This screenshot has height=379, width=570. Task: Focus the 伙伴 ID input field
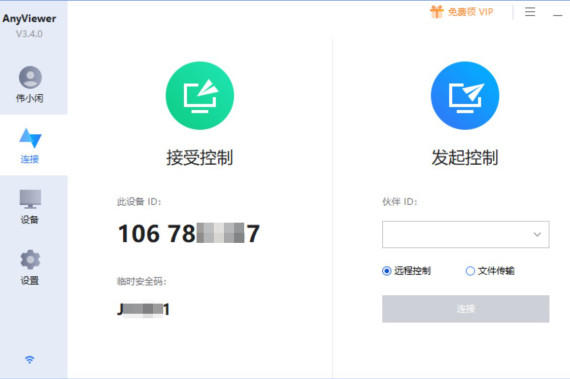click(x=466, y=234)
